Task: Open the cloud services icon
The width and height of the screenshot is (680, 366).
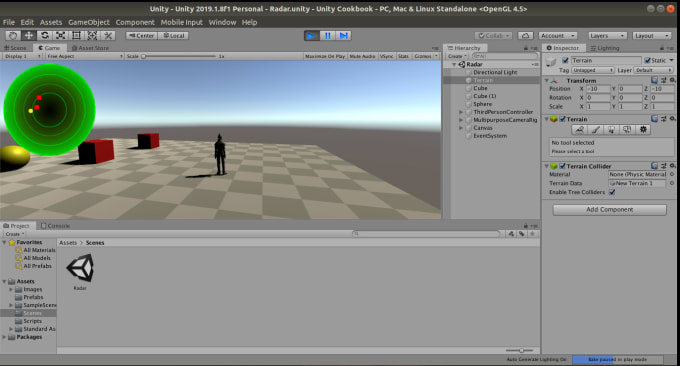Action: click(525, 36)
